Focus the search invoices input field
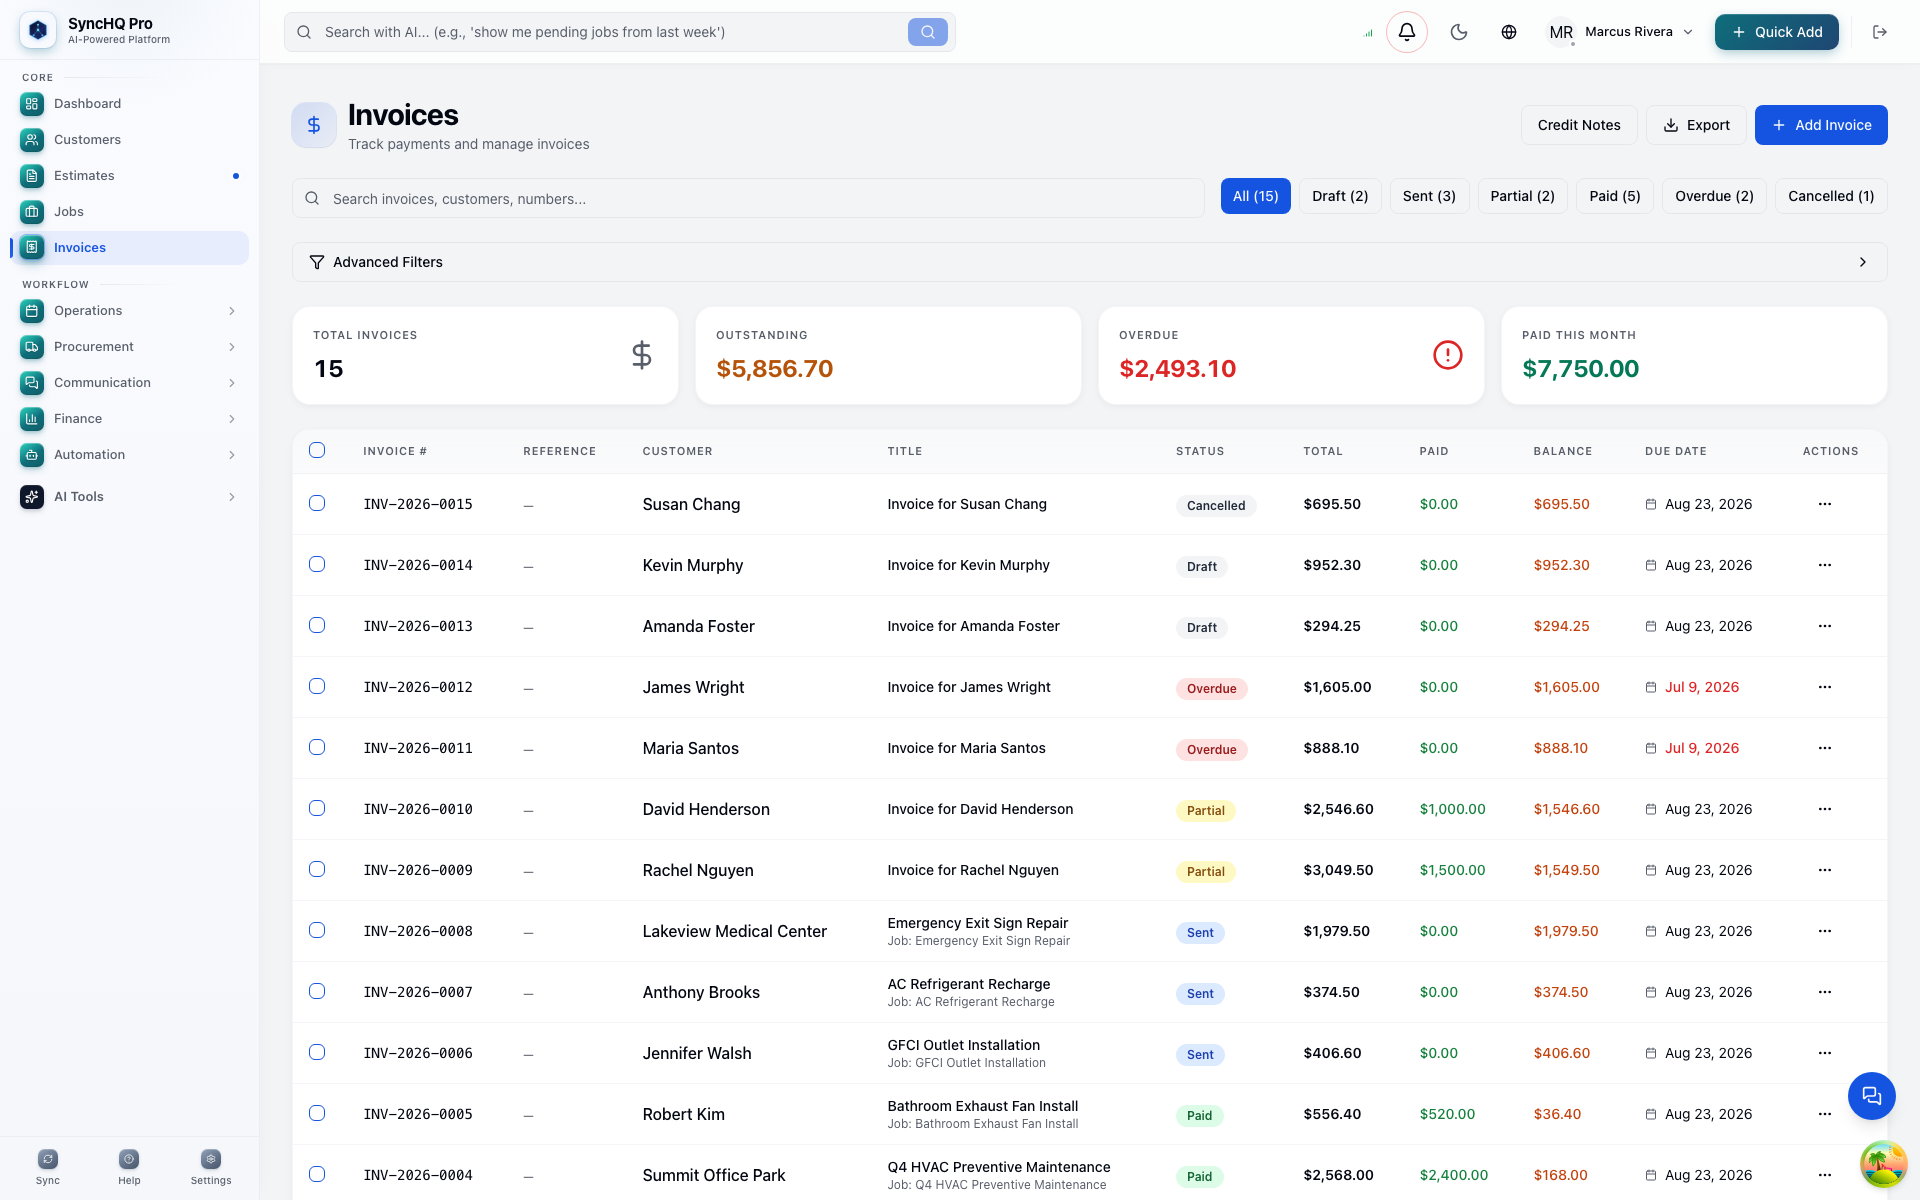1920x1200 pixels. [748, 198]
